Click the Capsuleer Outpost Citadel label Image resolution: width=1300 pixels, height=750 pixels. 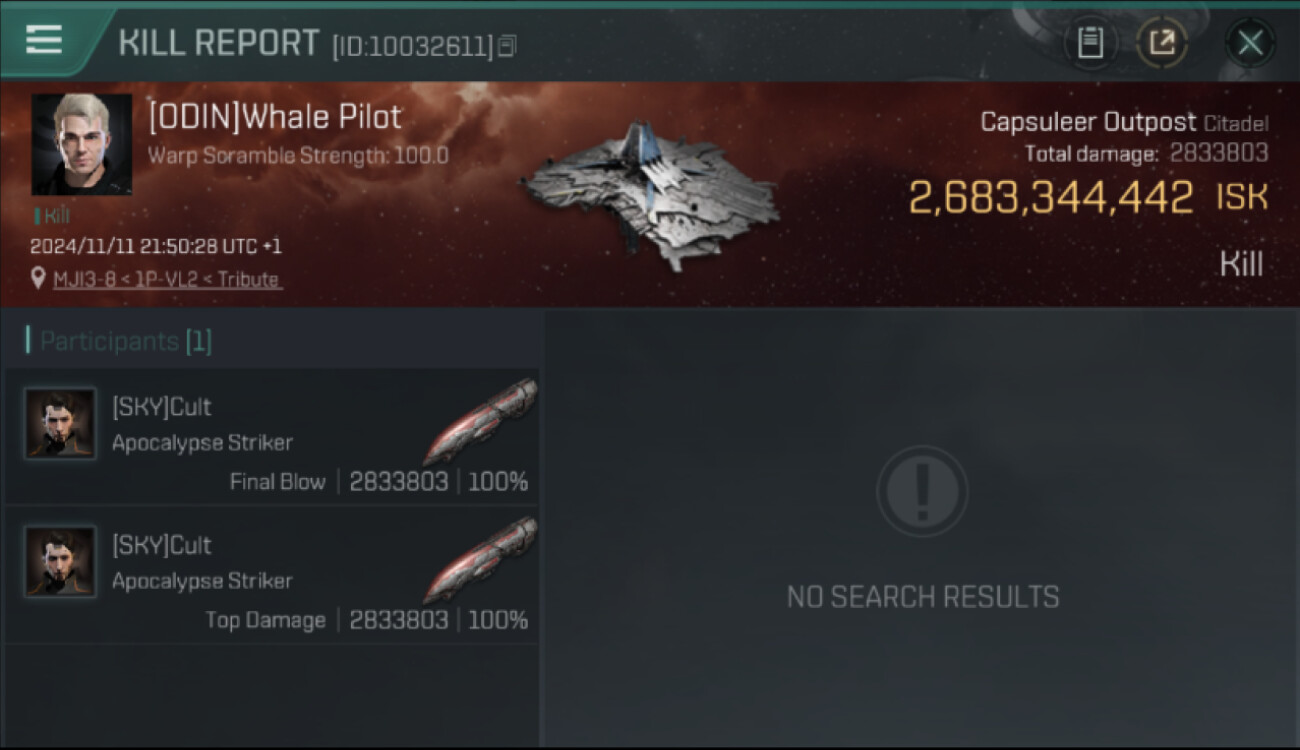(x=1124, y=123)
